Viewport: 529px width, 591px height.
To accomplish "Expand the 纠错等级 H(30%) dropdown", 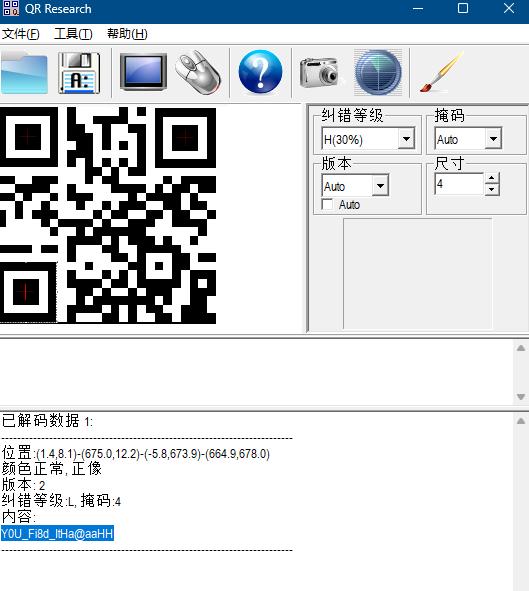I will pyautogui.click(x=406, y=139).
